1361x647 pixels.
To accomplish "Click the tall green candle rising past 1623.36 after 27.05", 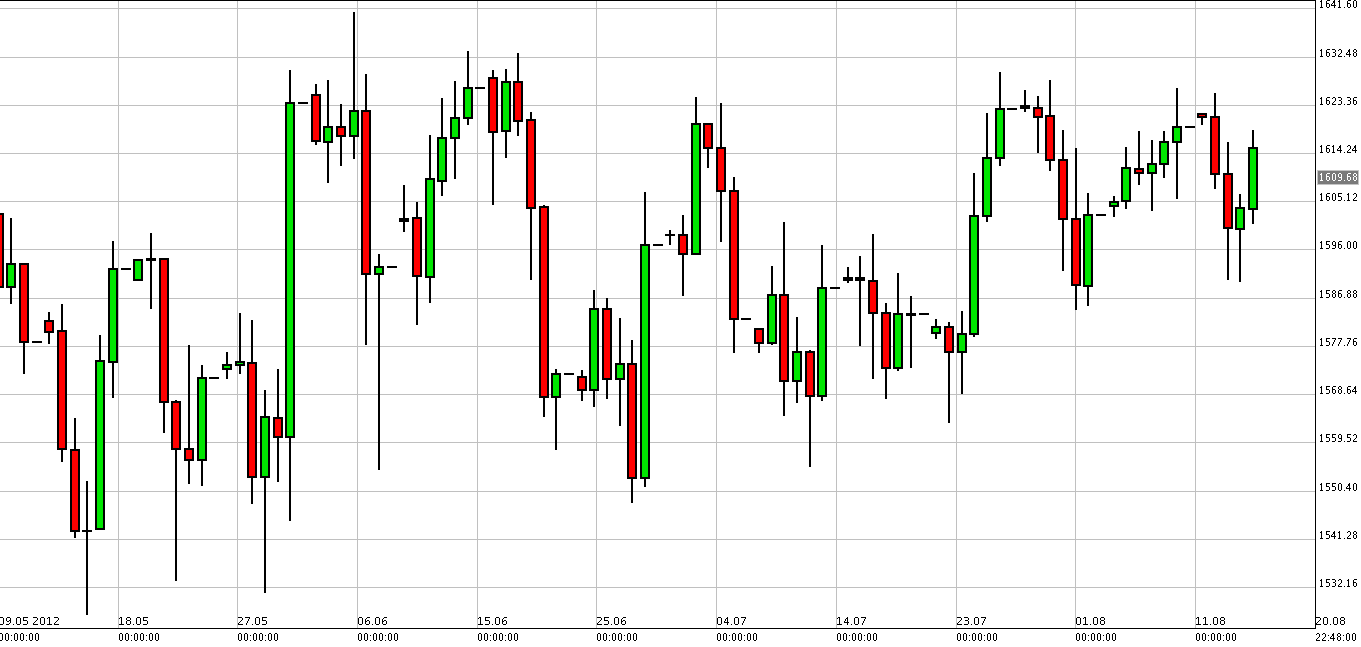I will (x=290, y=270).
